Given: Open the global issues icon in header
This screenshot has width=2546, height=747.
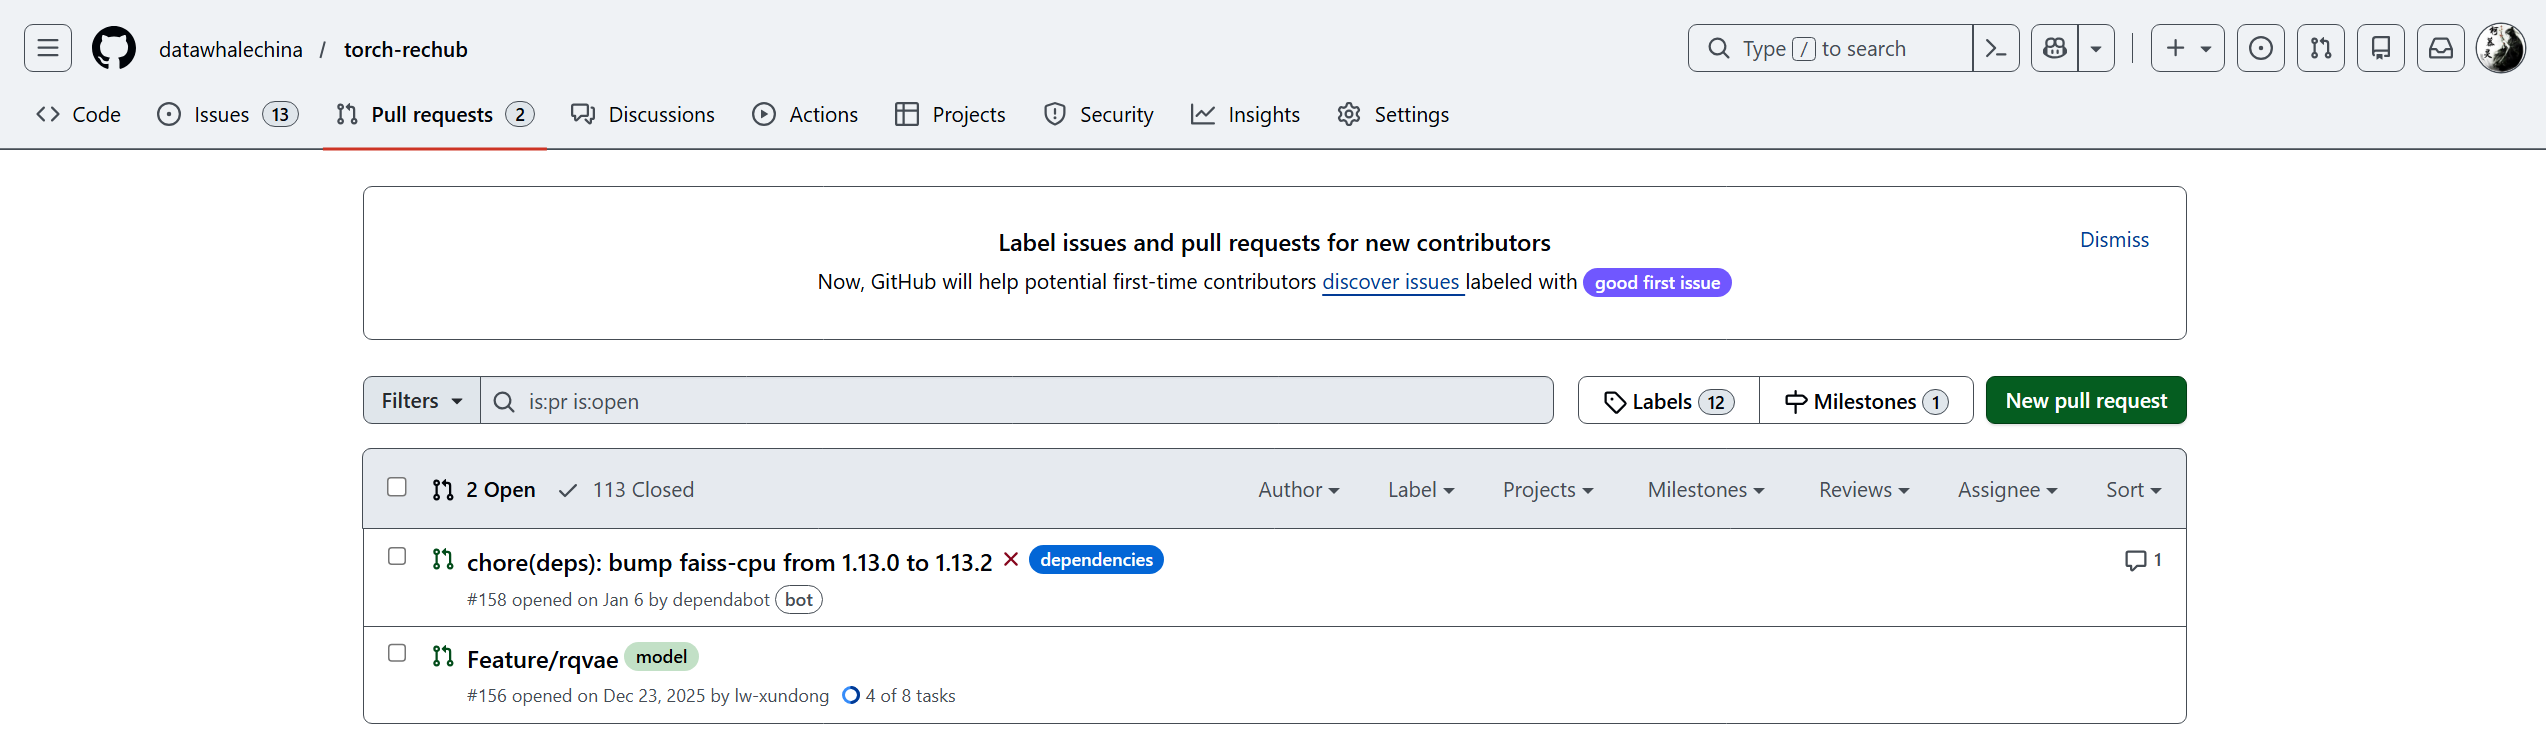Looking at the screenshot, I should [x=2261, y=48].
